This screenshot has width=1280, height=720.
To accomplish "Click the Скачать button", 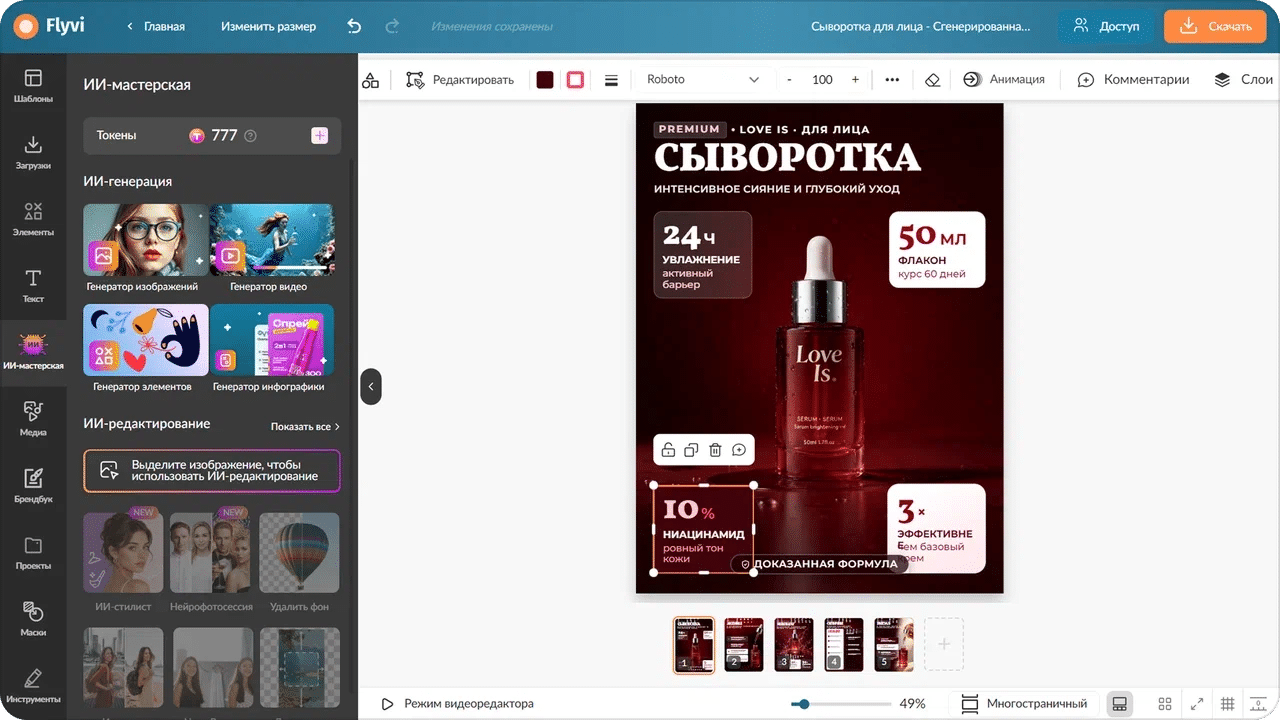I will click(x=1215, y=27).
